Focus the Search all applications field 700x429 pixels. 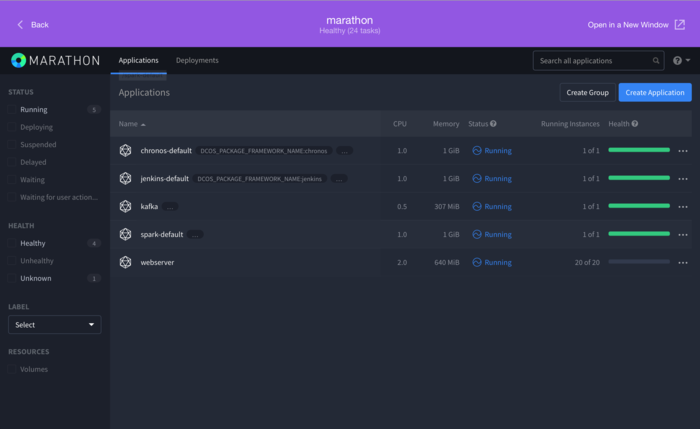click(x=598, y=61)
